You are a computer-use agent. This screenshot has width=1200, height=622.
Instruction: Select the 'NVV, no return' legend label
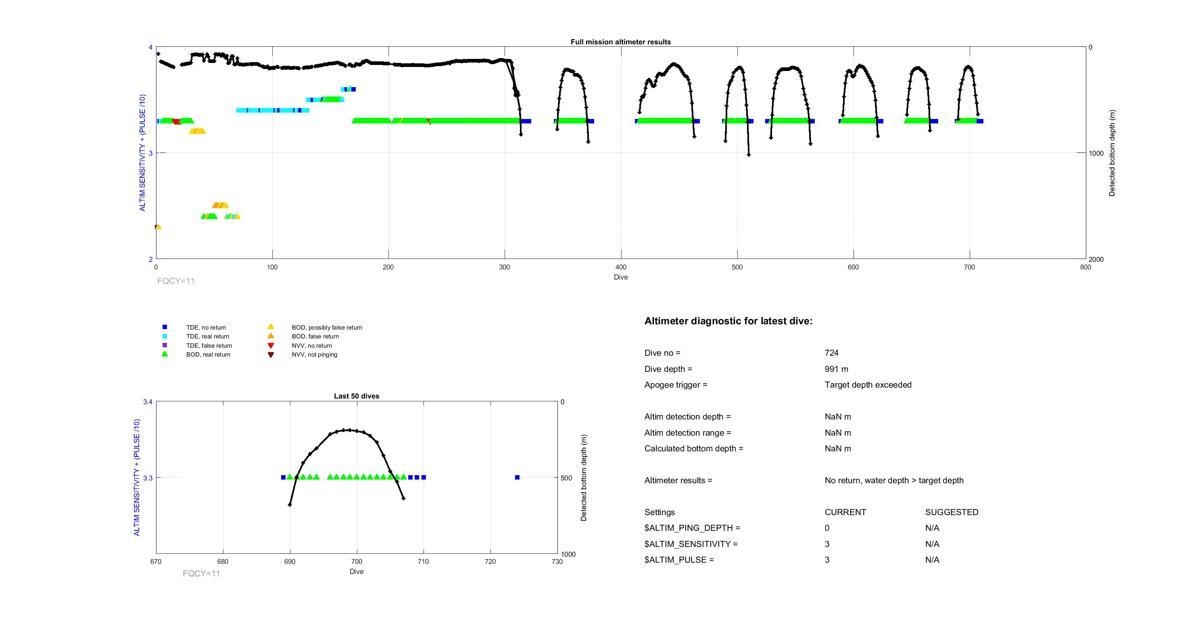pyautogui.click(x=312, y=345)
